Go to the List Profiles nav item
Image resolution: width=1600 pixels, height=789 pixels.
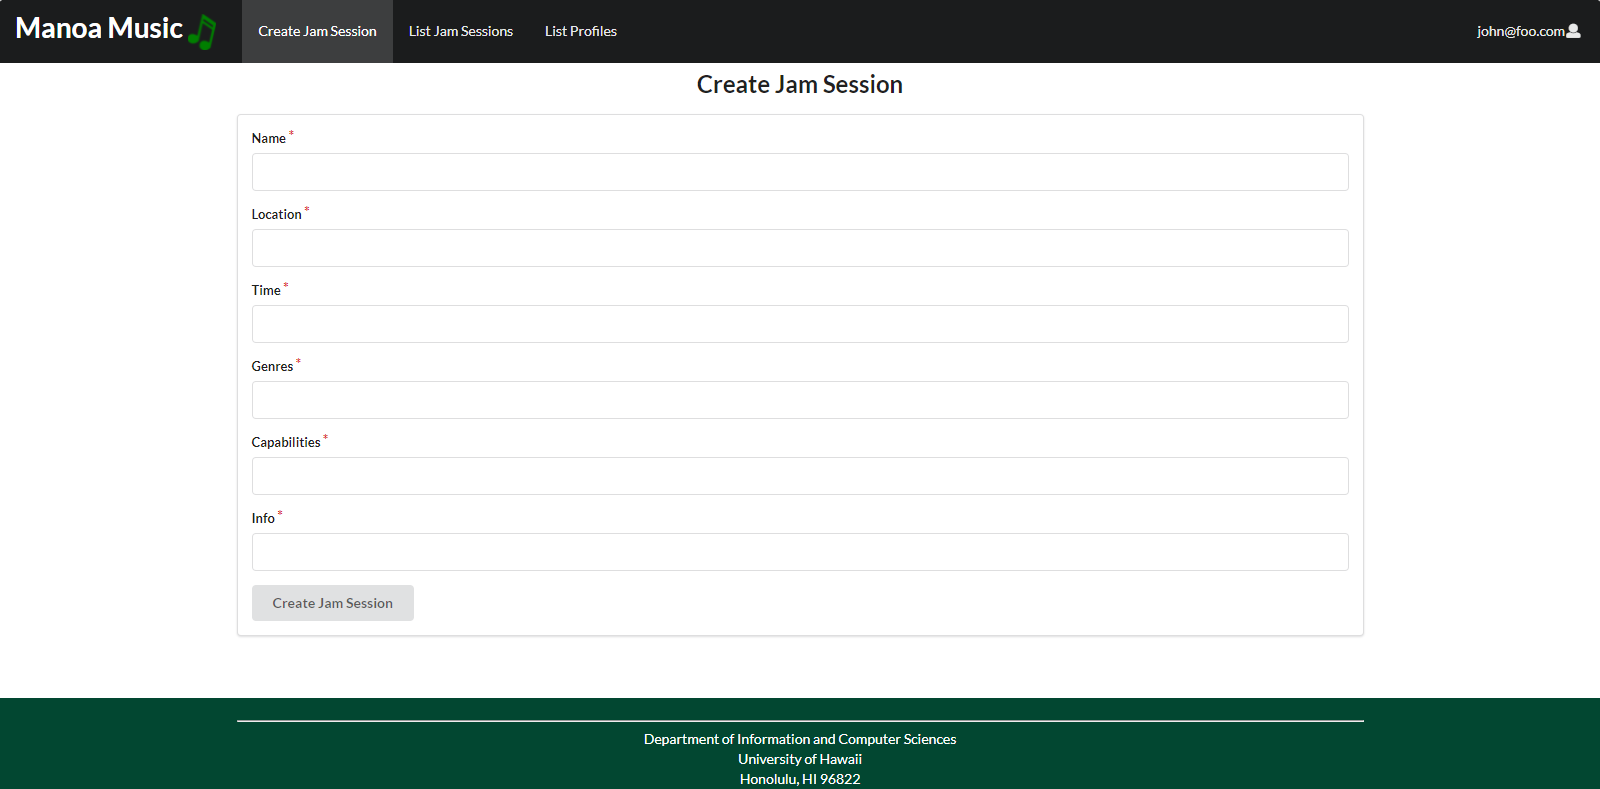point(581,31)
